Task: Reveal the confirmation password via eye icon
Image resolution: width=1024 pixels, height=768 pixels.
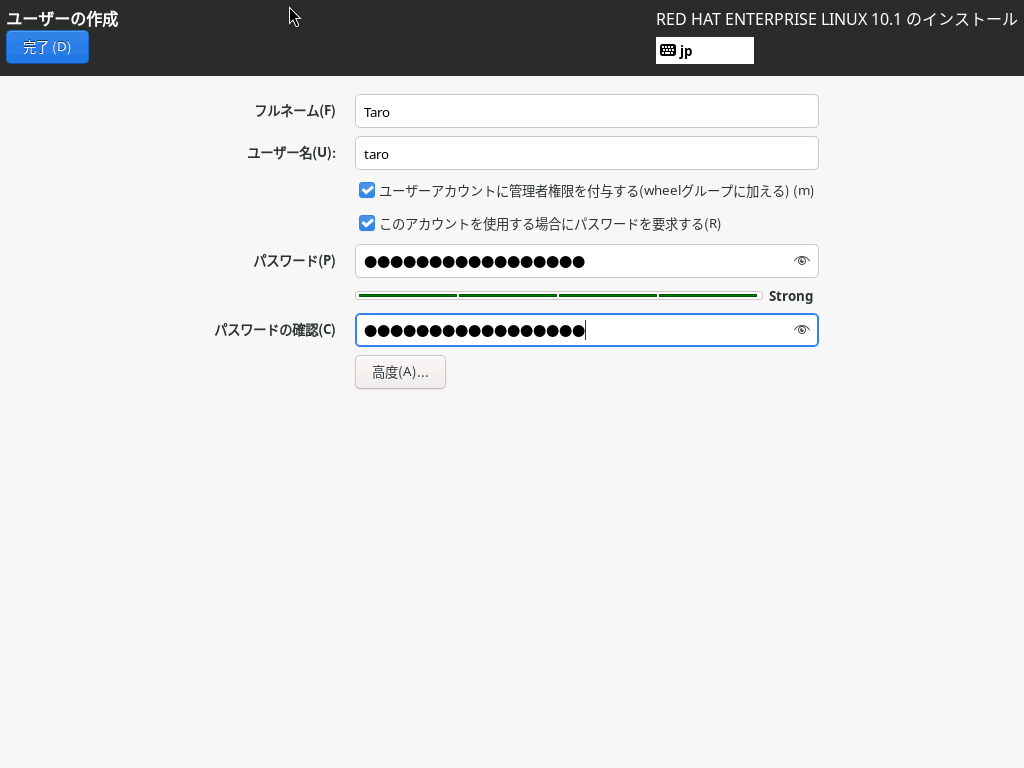Action: tap(801, 330)
